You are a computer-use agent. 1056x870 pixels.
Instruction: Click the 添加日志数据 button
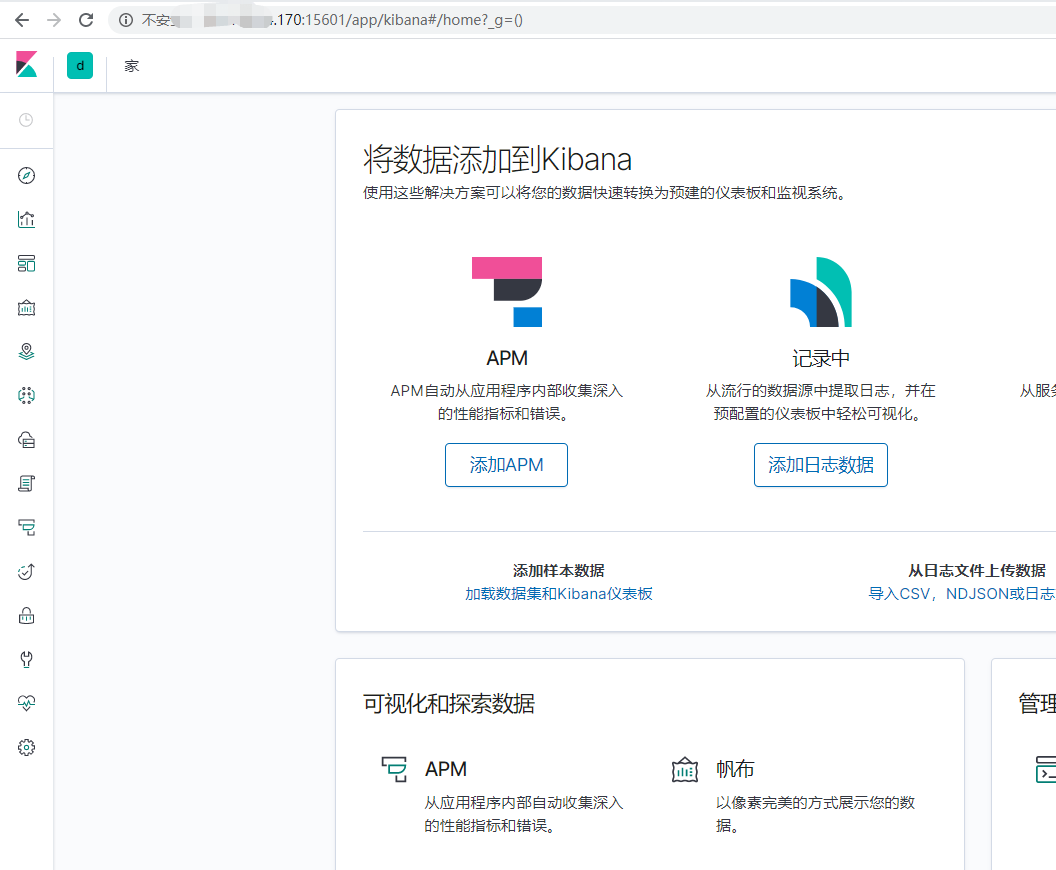click(820, 465)
